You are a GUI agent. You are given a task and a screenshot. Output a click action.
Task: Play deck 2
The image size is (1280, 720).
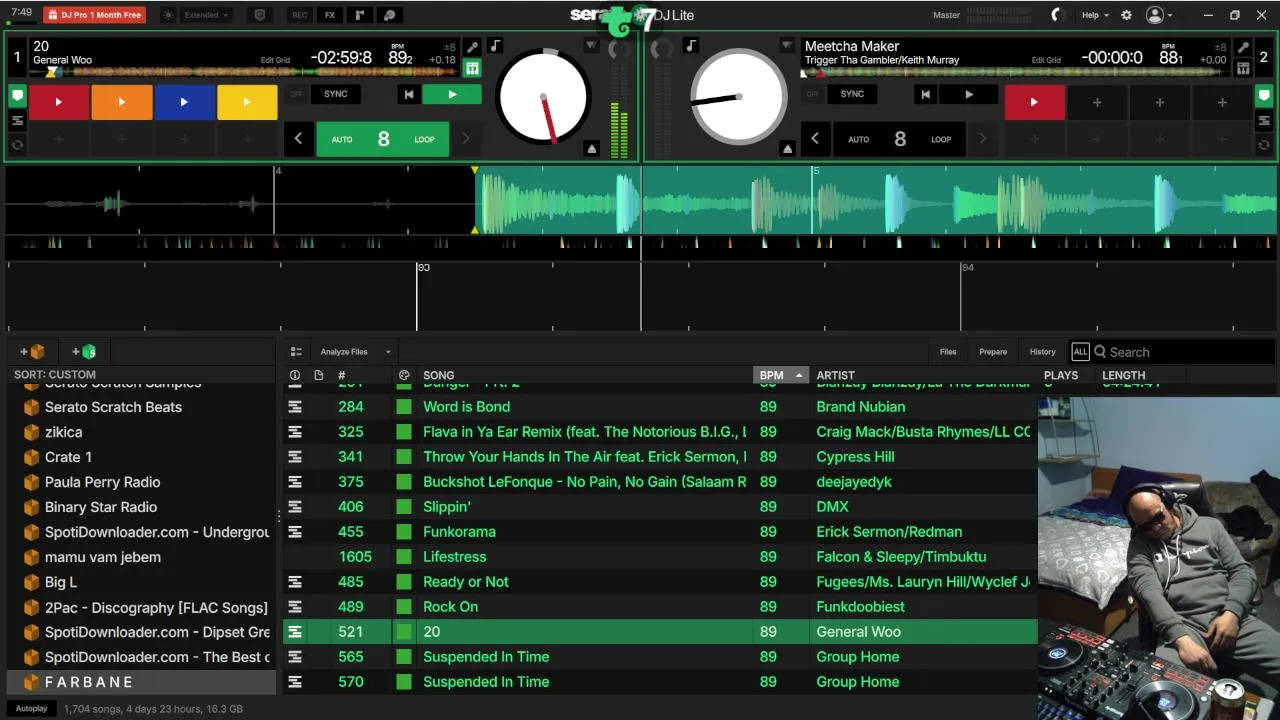coord(968,94)
